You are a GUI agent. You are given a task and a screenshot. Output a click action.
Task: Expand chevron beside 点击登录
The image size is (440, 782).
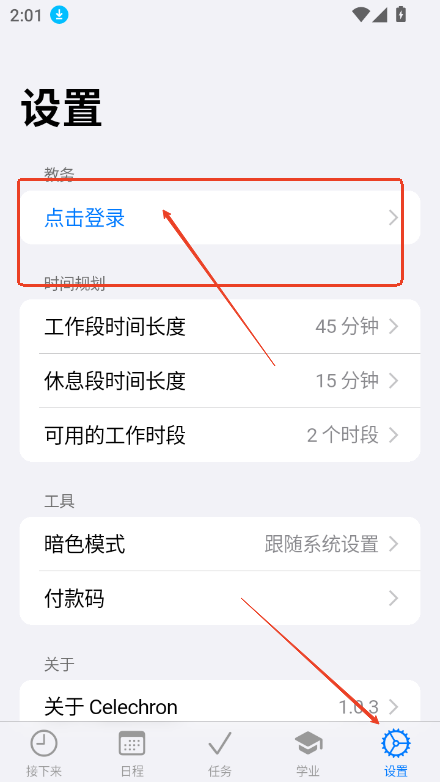(393, 218)
